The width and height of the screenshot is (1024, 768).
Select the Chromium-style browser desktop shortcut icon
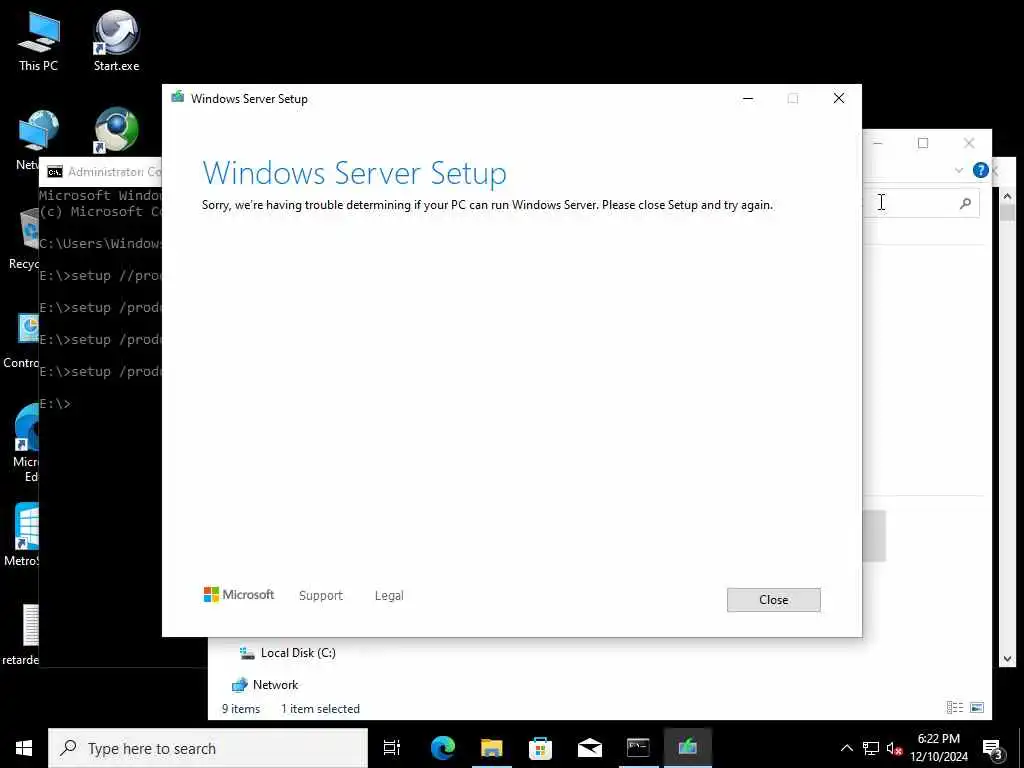(116, 129)
